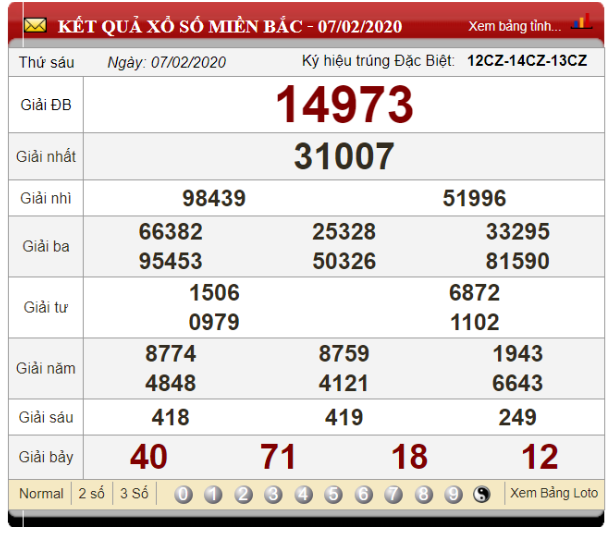Open the Xem Bảng Loto link

[x=553, y=493]
